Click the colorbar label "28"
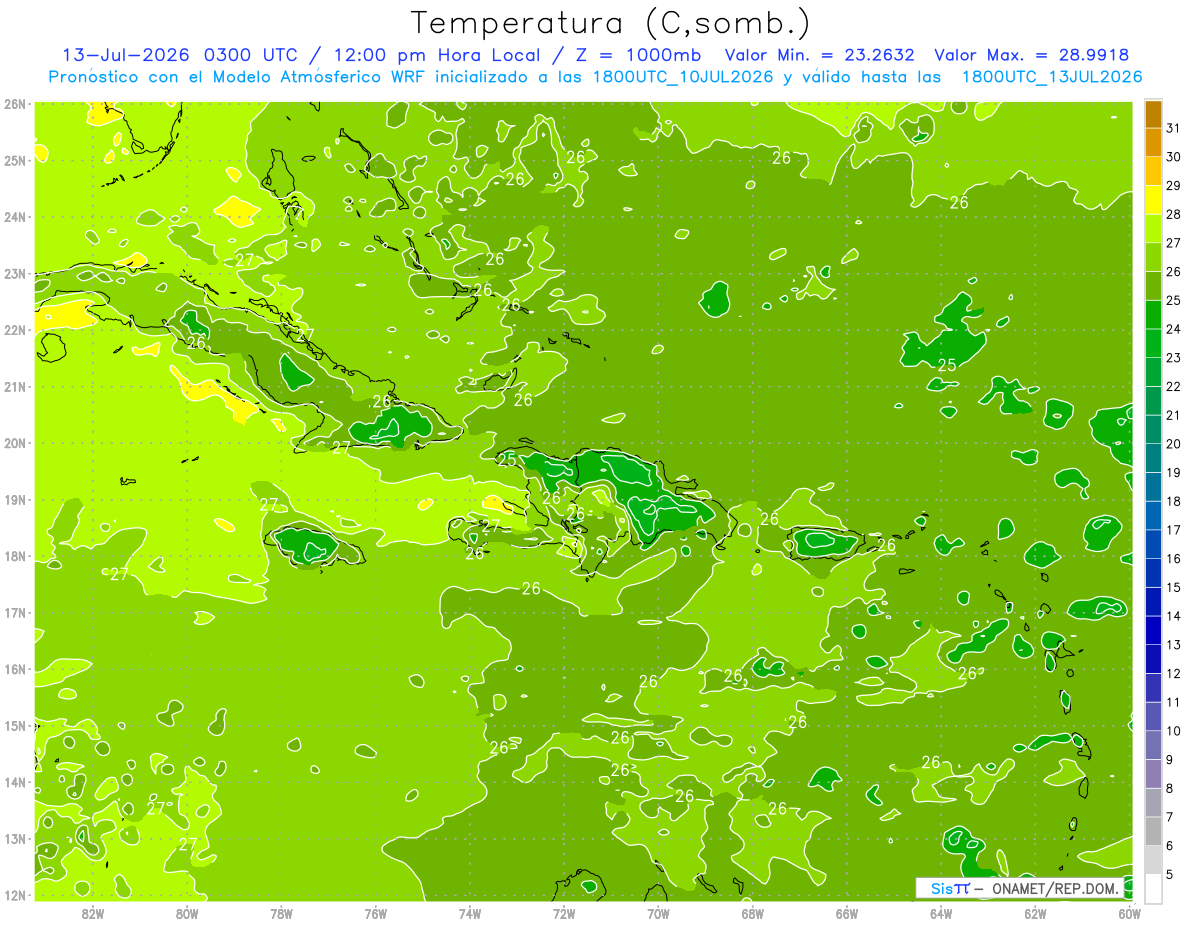This screenshot has width=1200, height=927. pos(1174,214)
